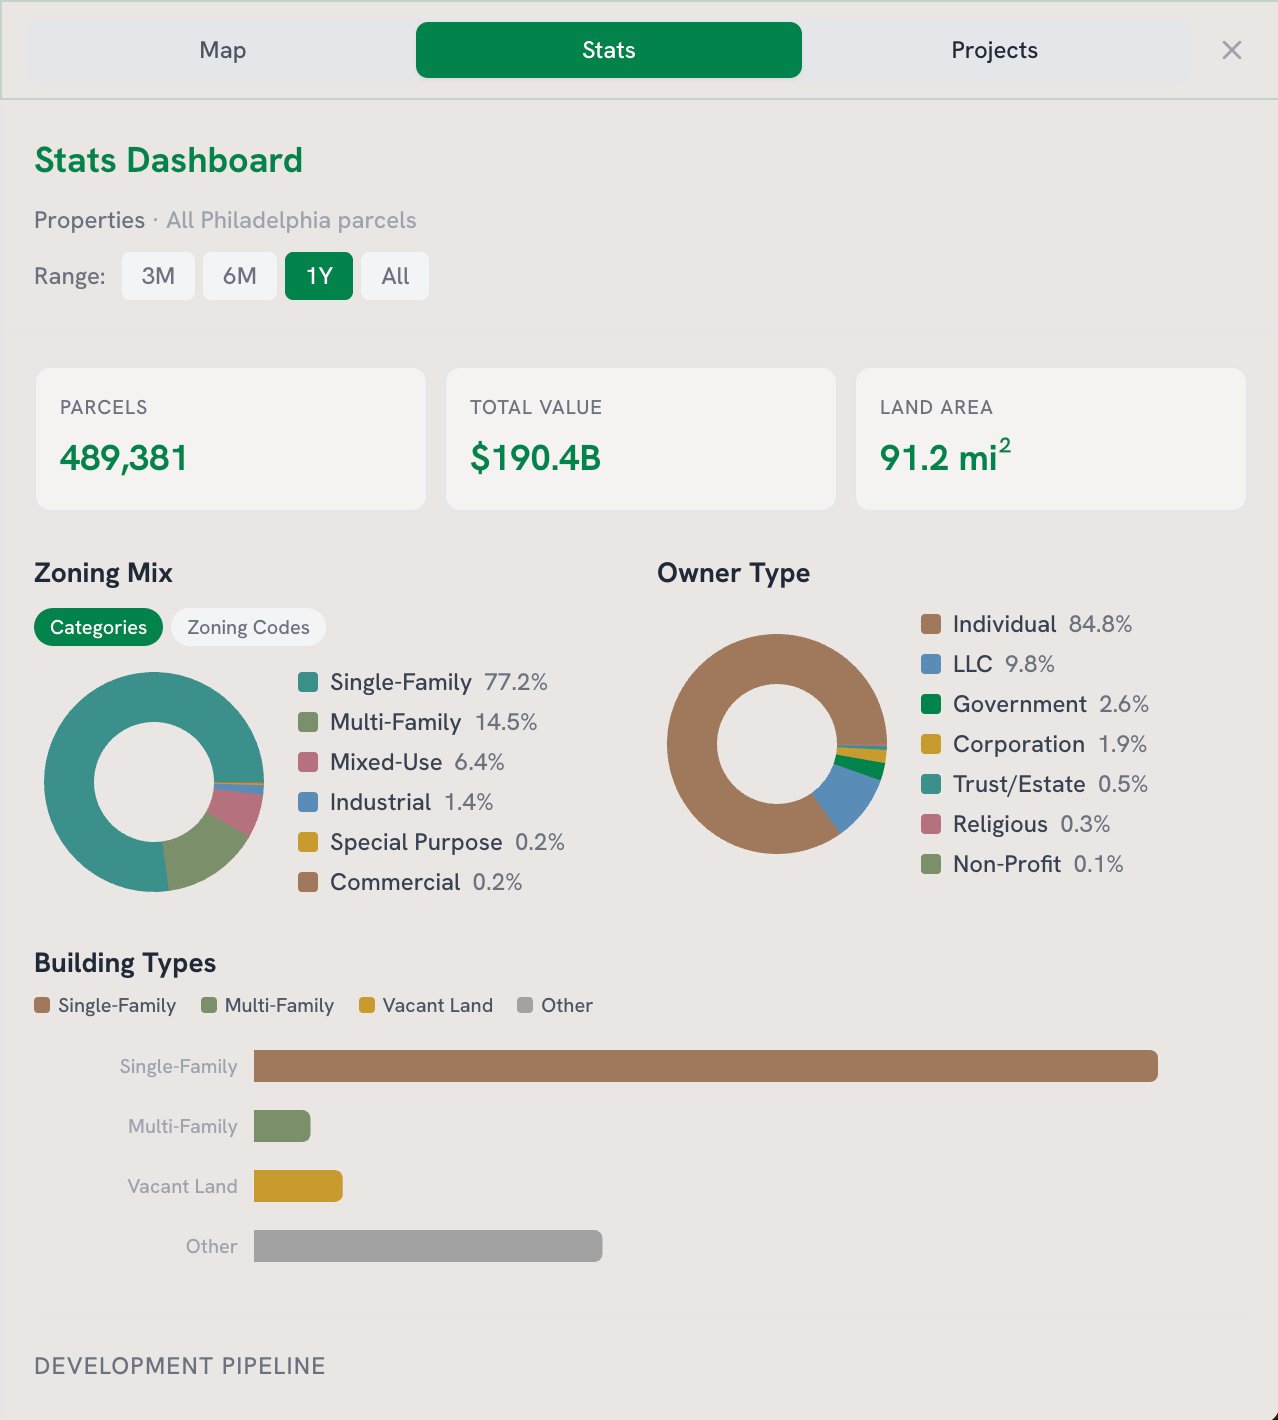Open the Projects tab

[x=995, y=50]
